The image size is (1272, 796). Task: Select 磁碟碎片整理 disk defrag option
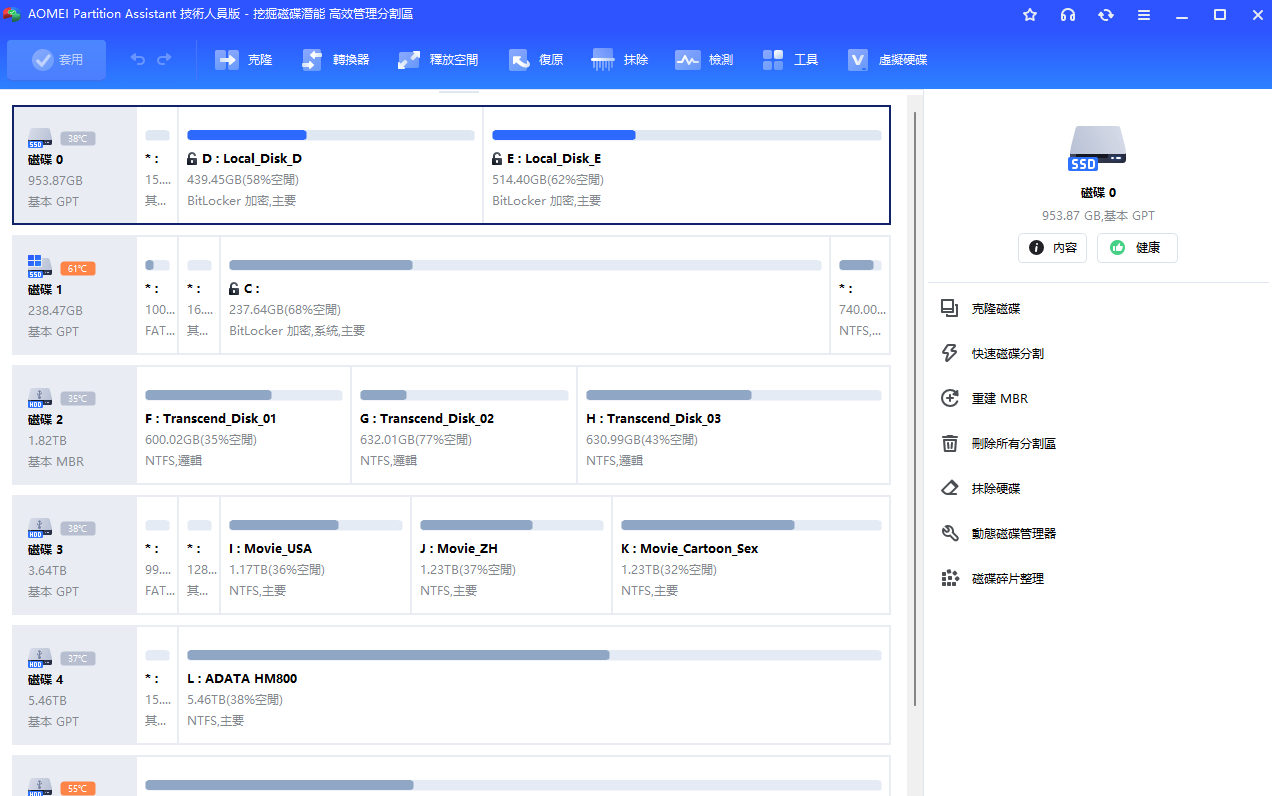point(1008,579)
